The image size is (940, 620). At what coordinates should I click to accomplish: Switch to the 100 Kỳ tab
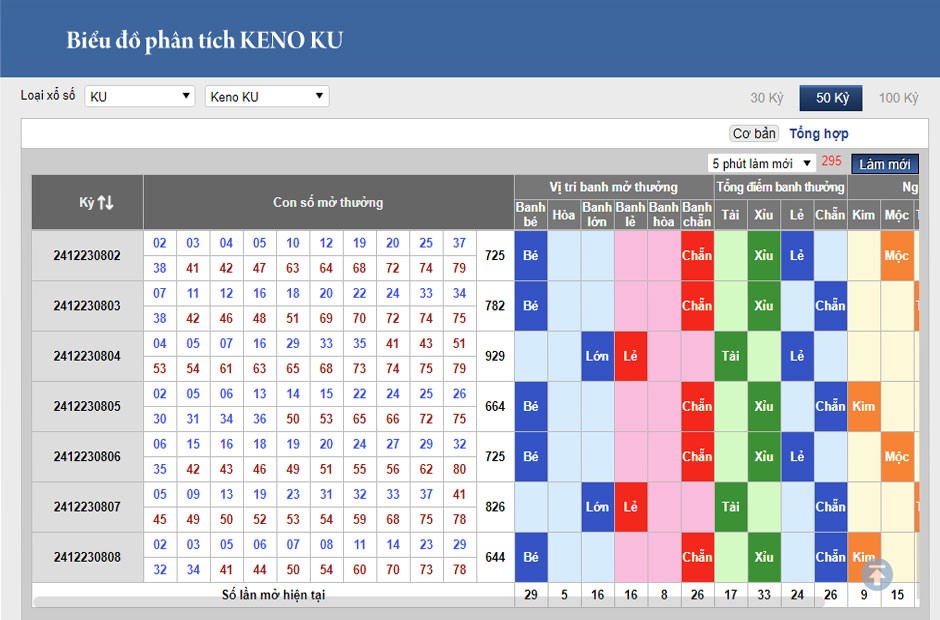pyautogui.click(x=898, y=98)
